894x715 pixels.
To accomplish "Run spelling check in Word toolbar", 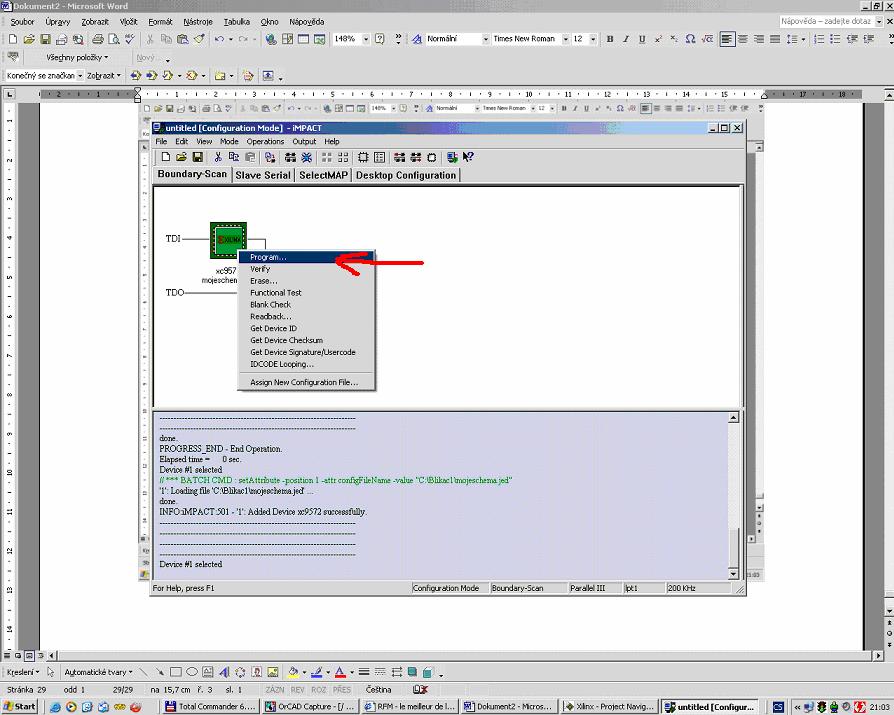I will pos(130,39).
